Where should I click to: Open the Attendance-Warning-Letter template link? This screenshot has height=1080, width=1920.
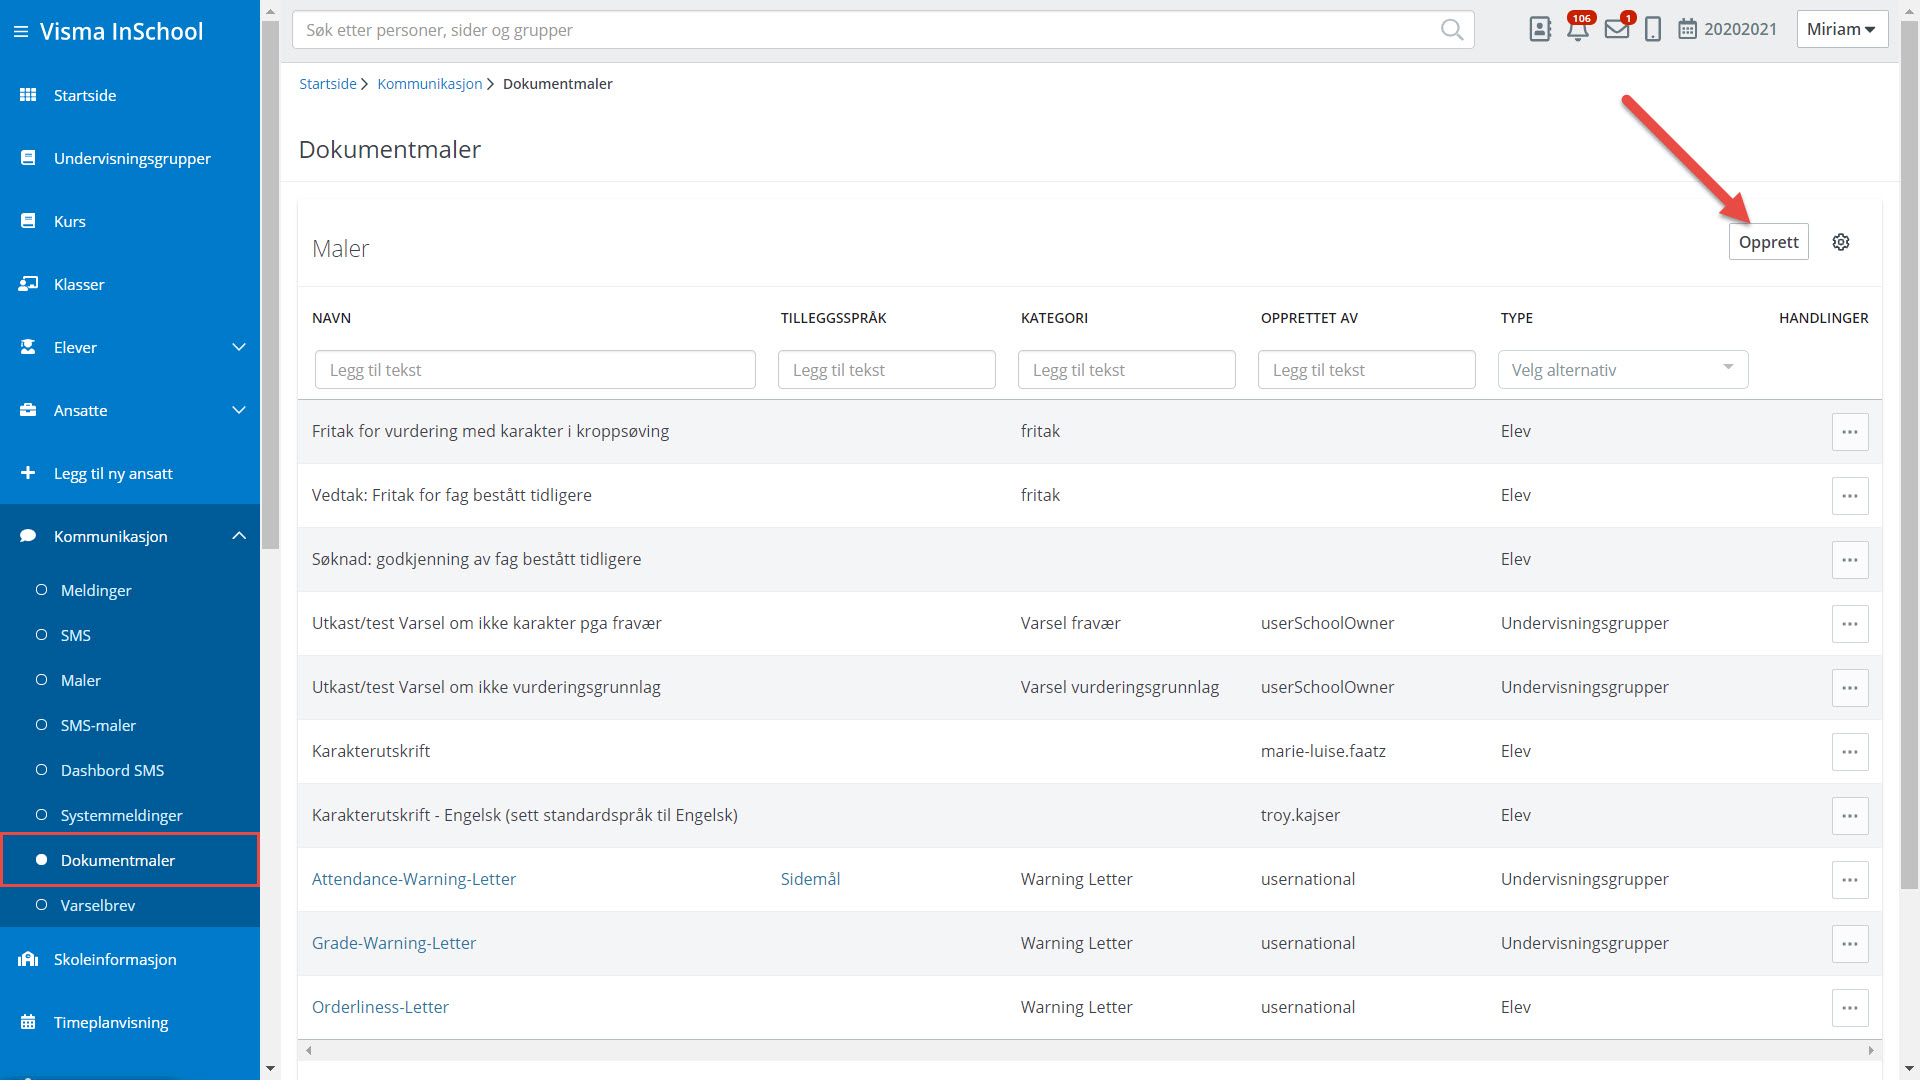pyautogui.click(x=414, y=879)
